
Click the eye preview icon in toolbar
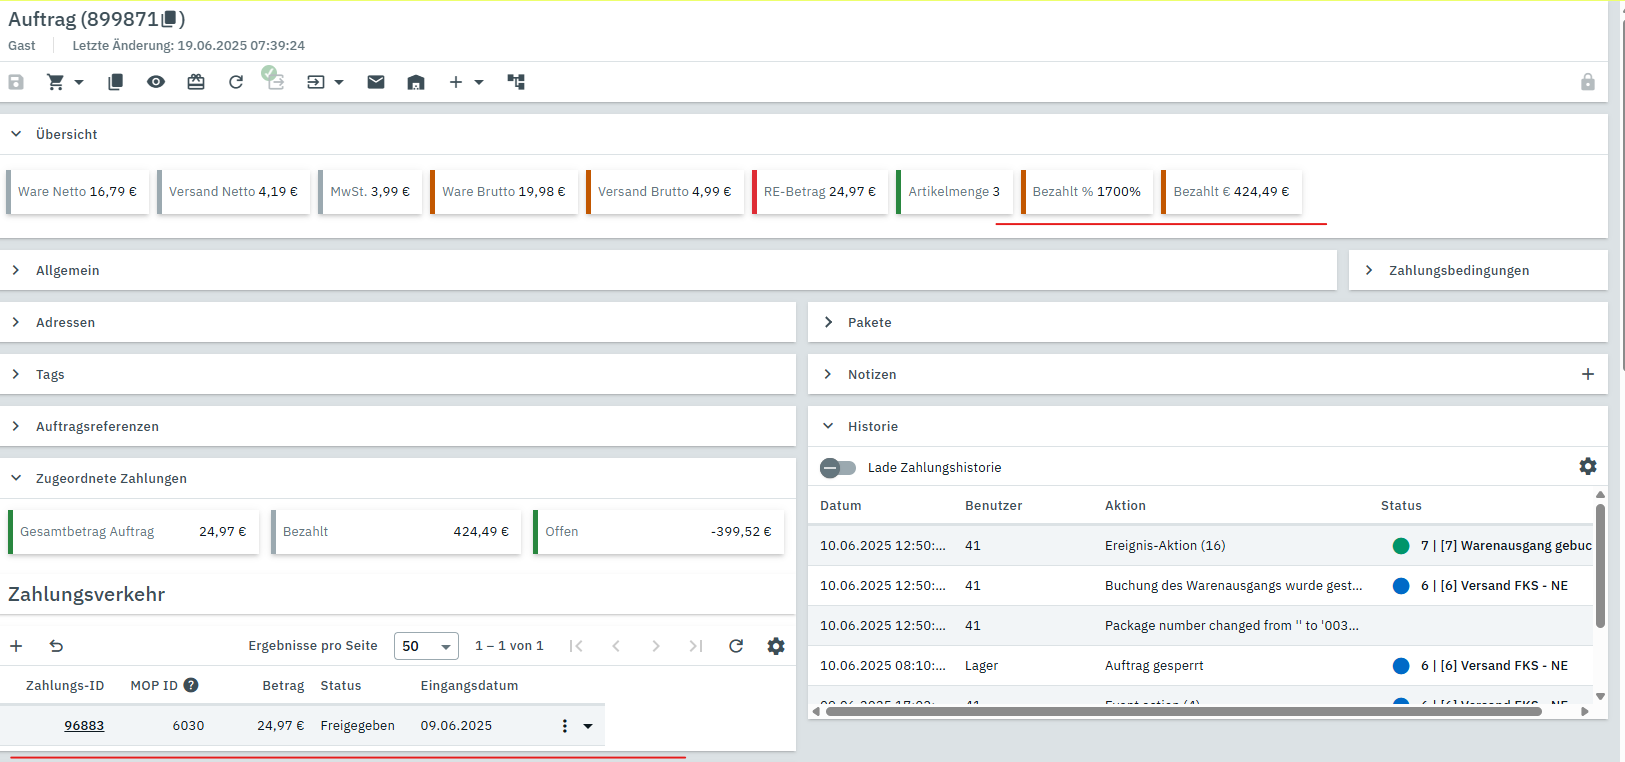point(156,82)
